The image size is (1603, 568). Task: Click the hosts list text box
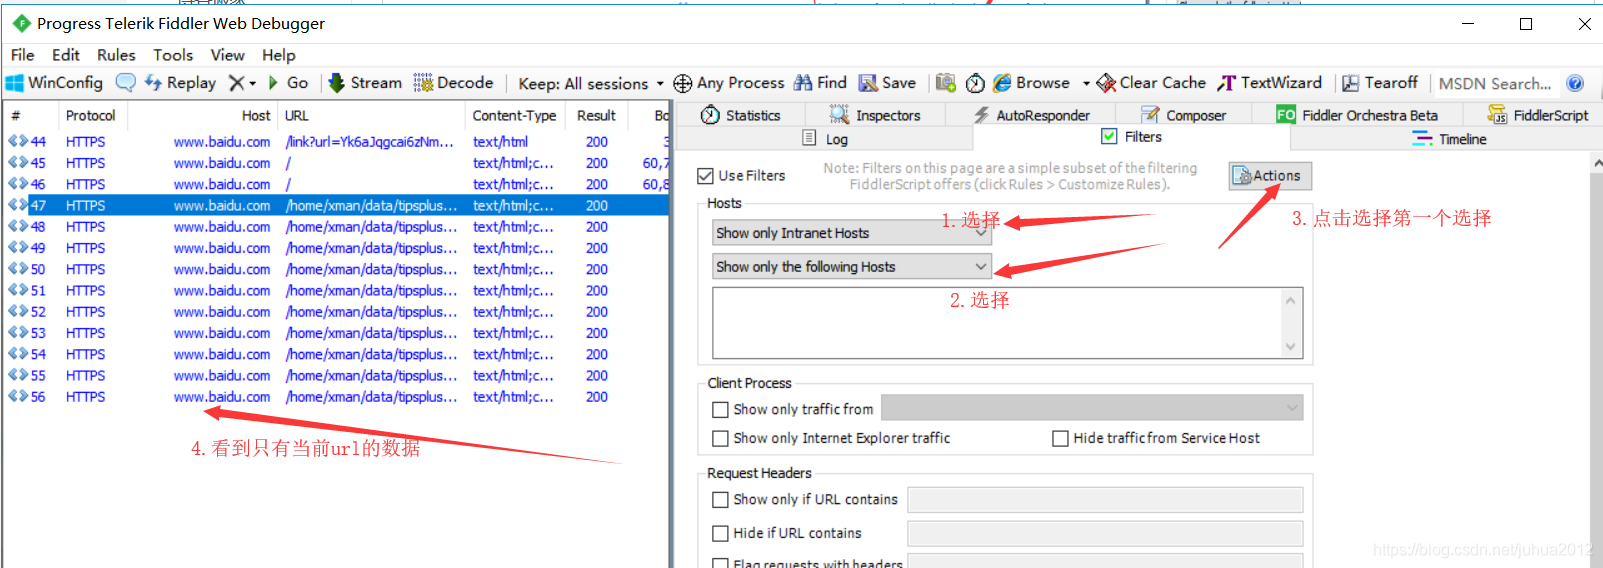tap(996, 323)
